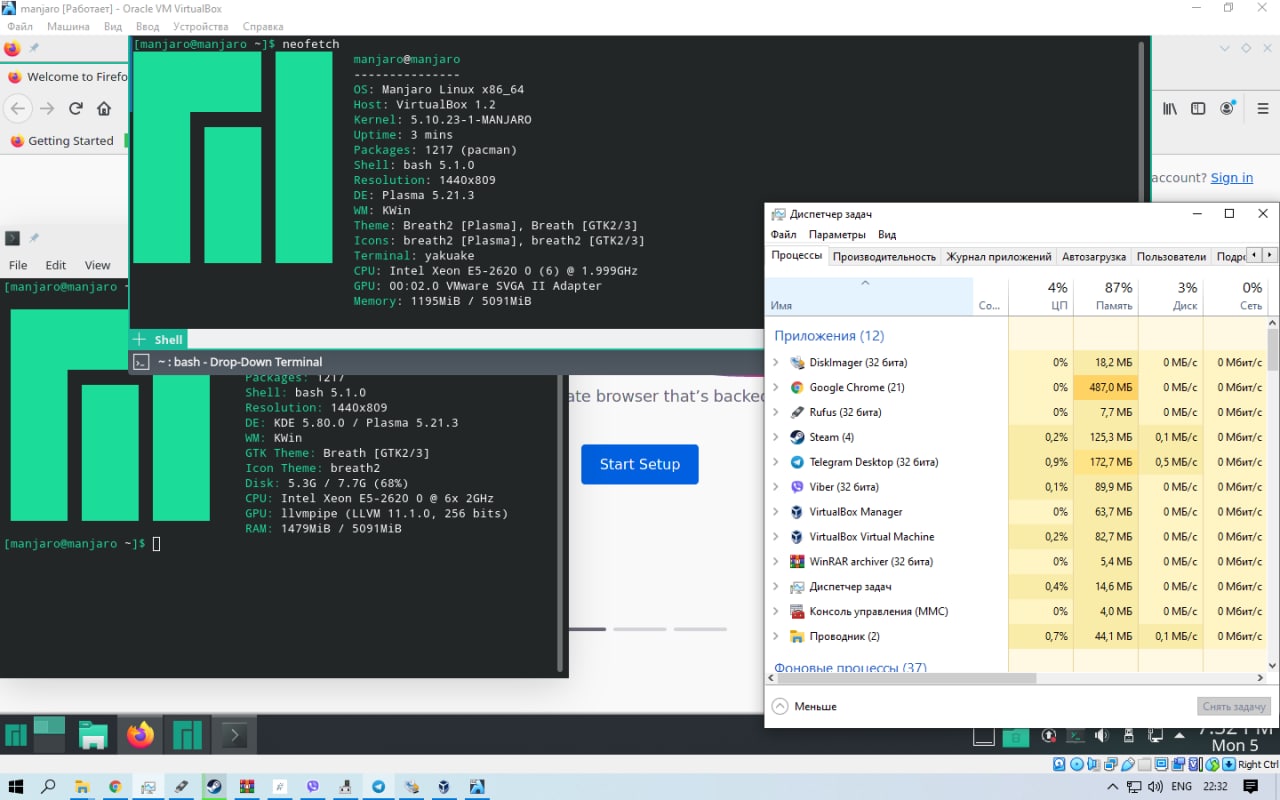Image resolution: width=1280 pixels, height=800 pixels.
Task: Switch to Автозагрузка tab
Action: [x=1093, y=256]
